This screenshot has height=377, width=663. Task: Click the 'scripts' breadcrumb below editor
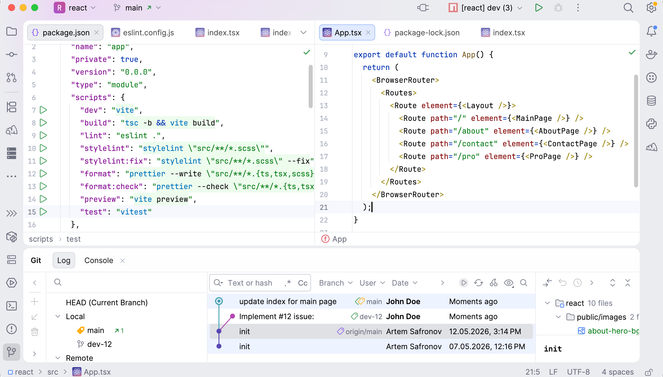click(x=41, y=239)
